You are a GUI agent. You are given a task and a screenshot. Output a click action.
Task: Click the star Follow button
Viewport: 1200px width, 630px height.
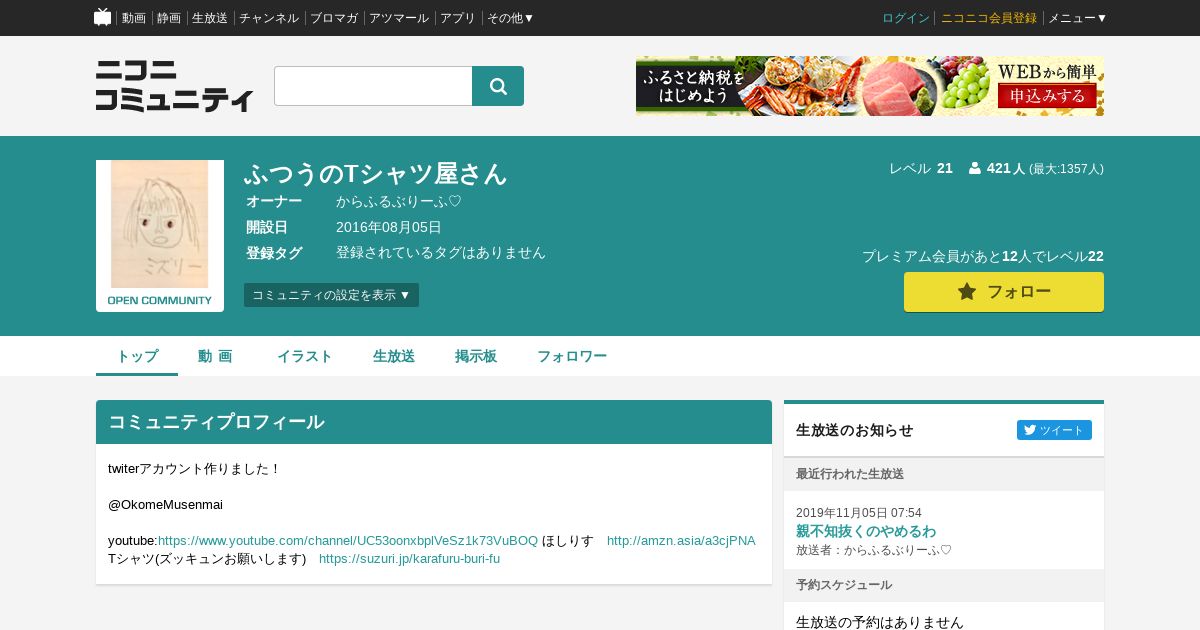pos(1004,292)
